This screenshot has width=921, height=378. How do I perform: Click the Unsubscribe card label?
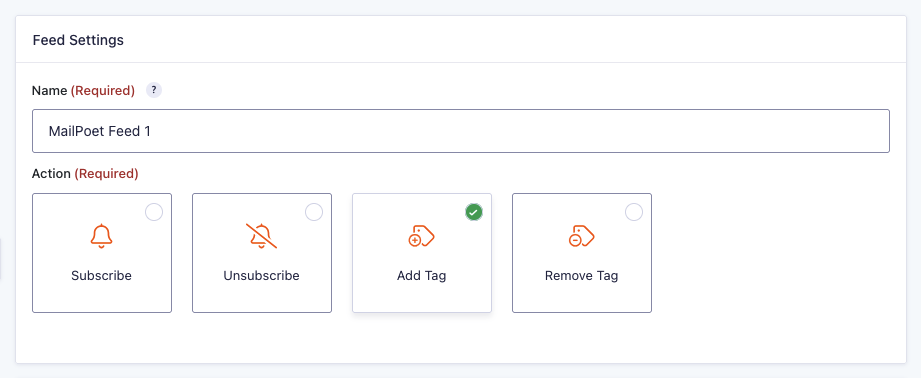261,276
